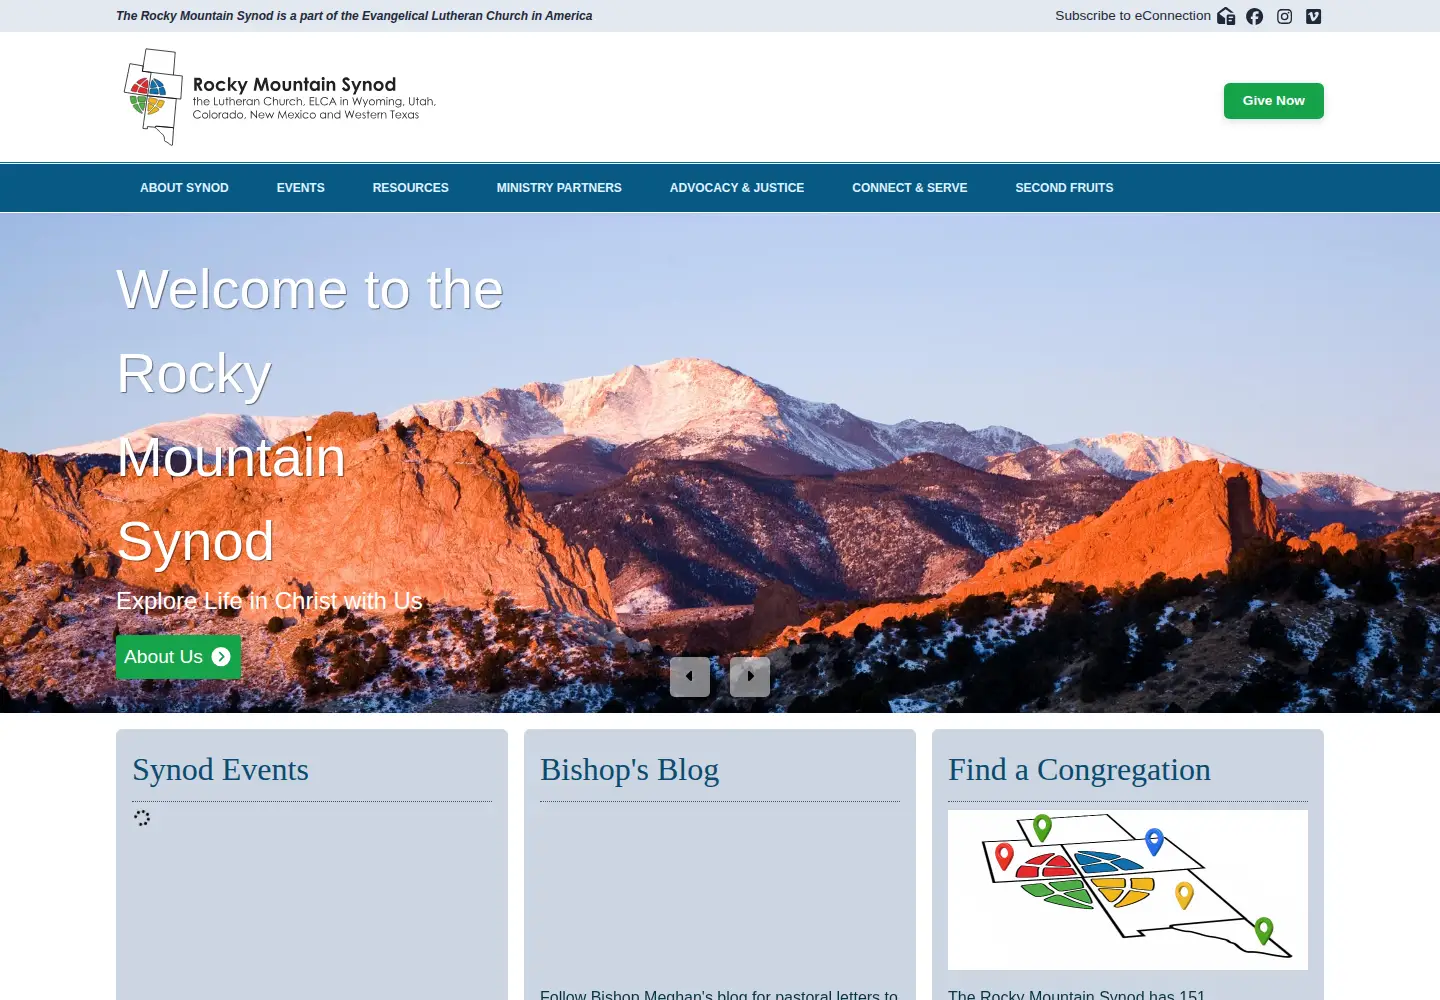Click the About Us button
Viewport: 1440px width, 1000px height.
click(x=178, y=657)
